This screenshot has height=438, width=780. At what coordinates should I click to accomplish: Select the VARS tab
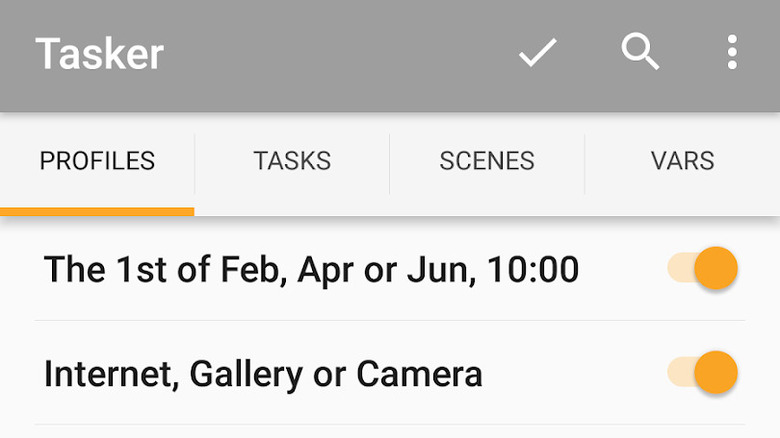tap(682, 161)
